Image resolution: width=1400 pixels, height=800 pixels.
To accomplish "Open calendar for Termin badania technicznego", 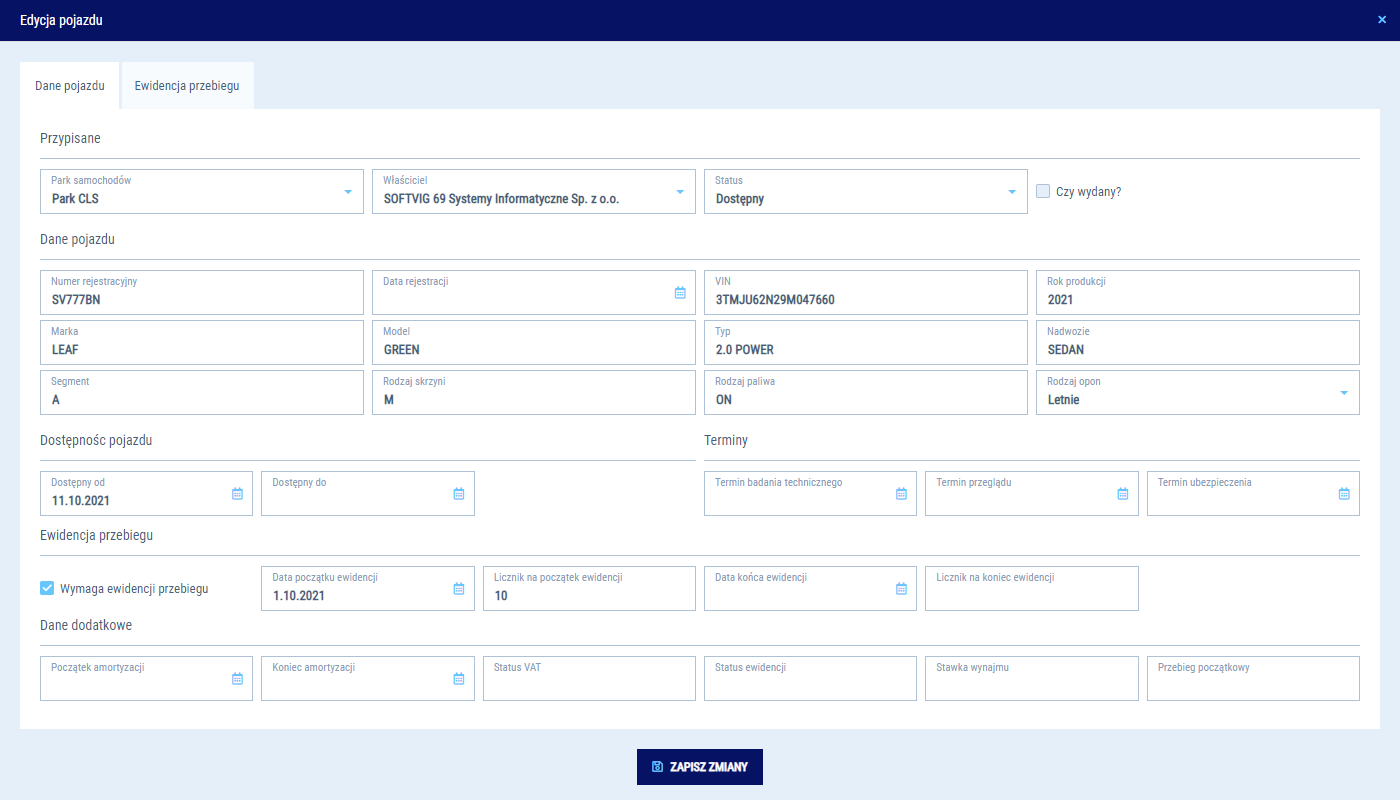I will click(901, 494).
